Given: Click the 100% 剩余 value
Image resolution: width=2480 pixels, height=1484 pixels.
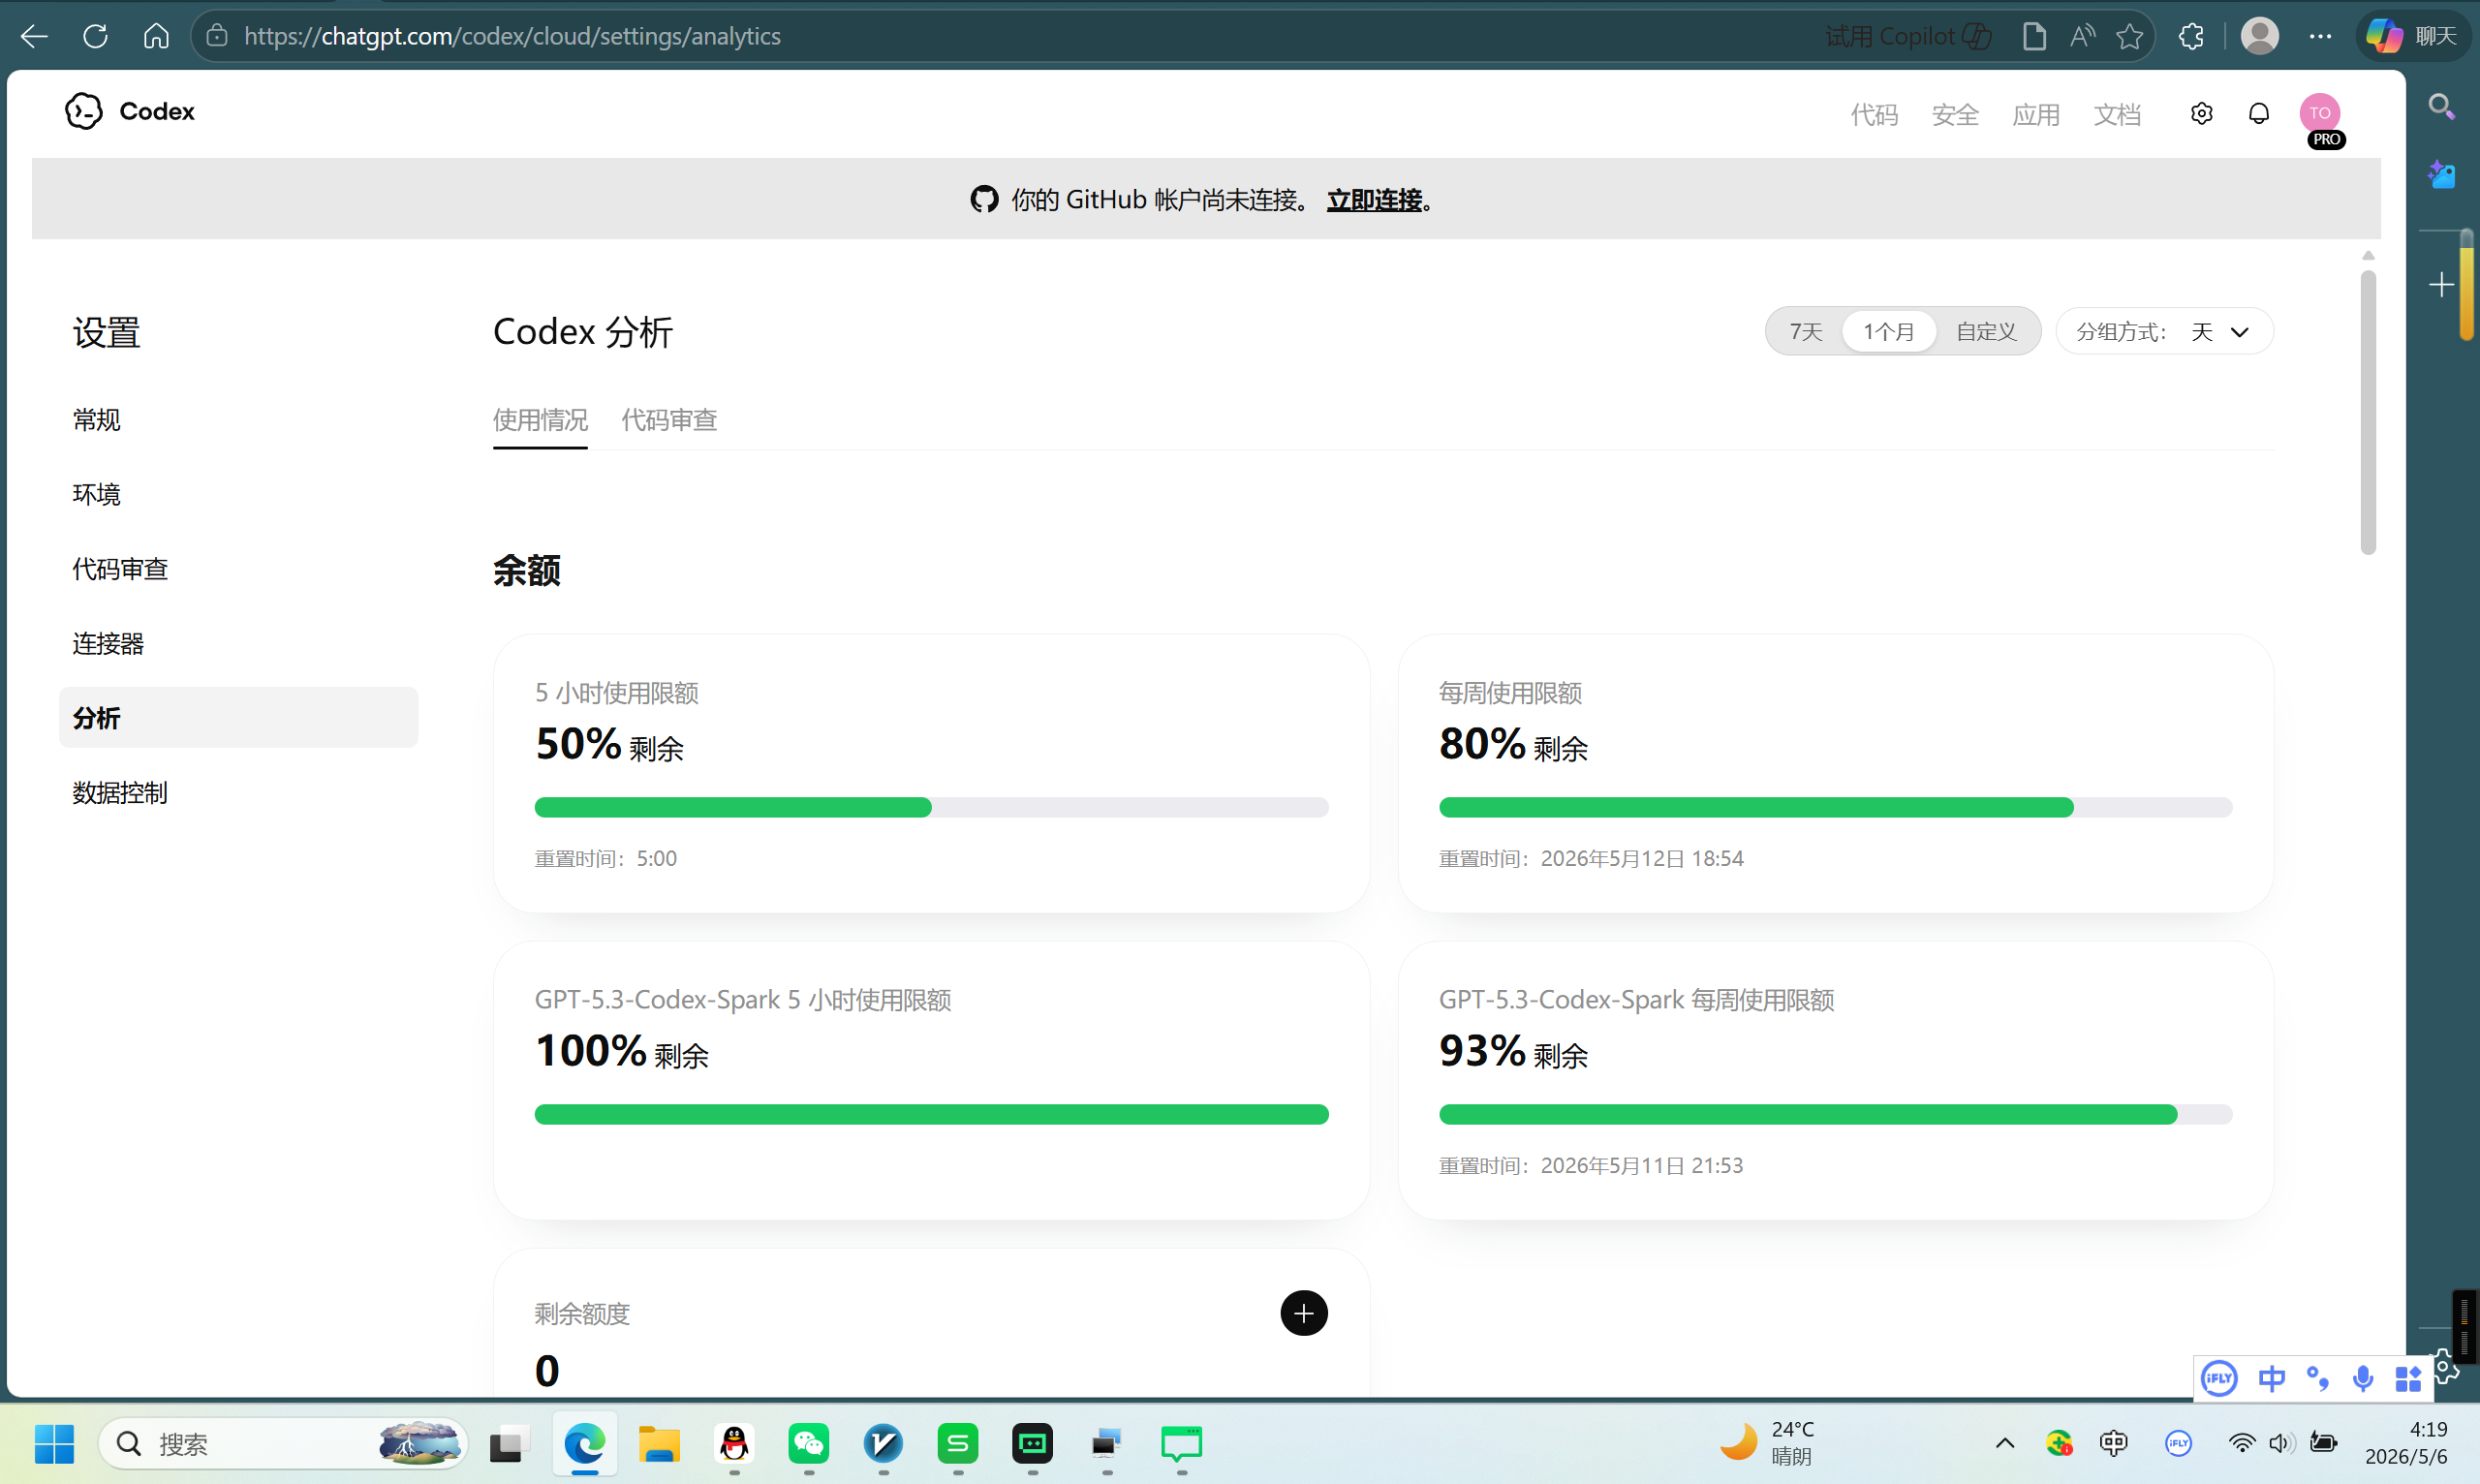Looking at the screenshot, I should (622, 1051).
